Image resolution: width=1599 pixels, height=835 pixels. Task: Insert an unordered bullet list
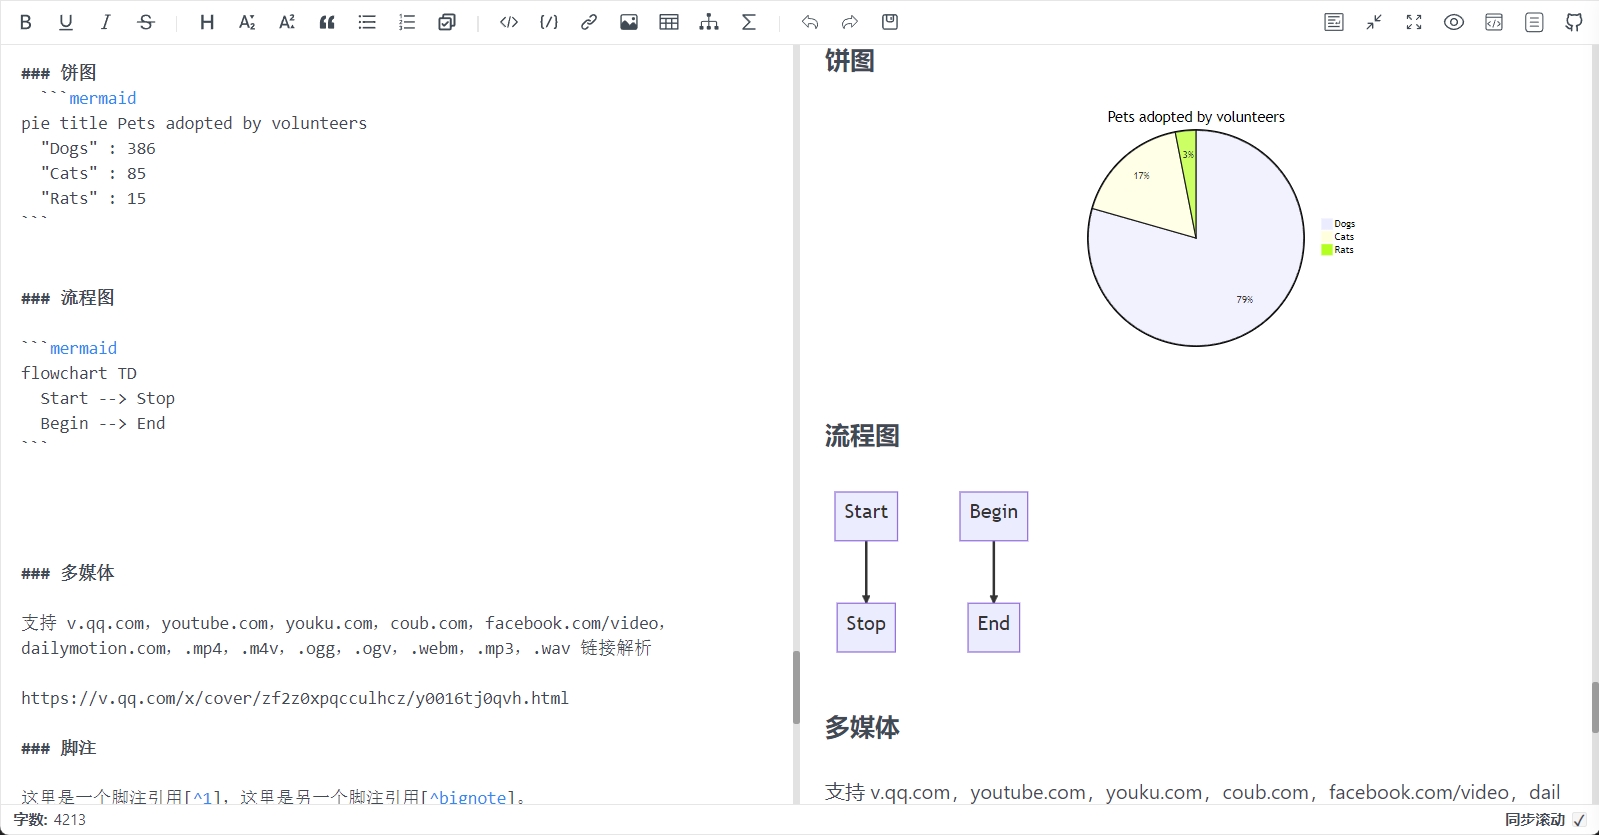tap(367, 22)
